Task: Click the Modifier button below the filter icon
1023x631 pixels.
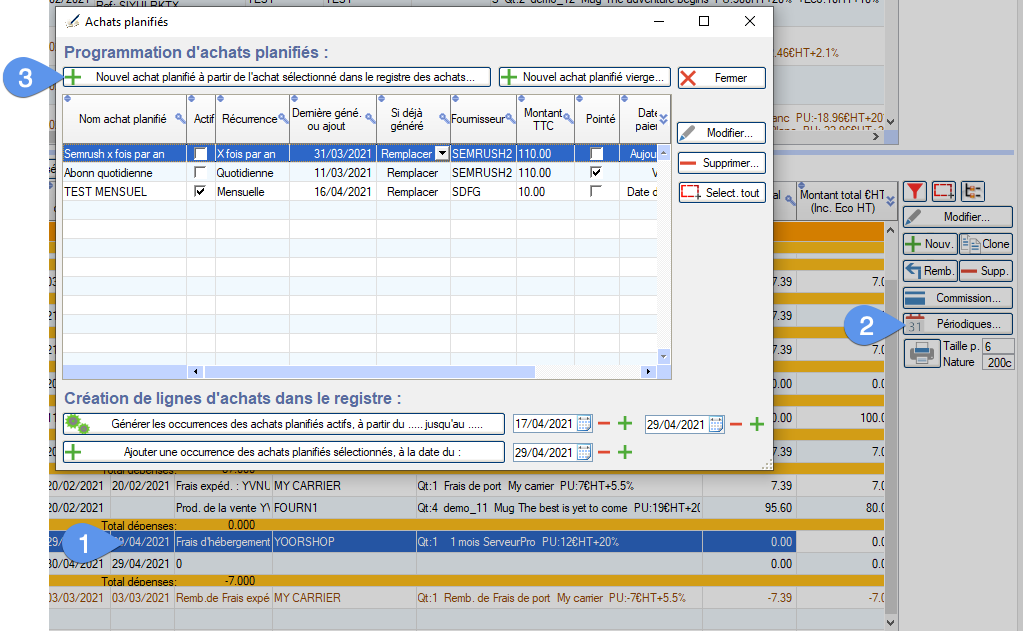Action: click(958, 217)
